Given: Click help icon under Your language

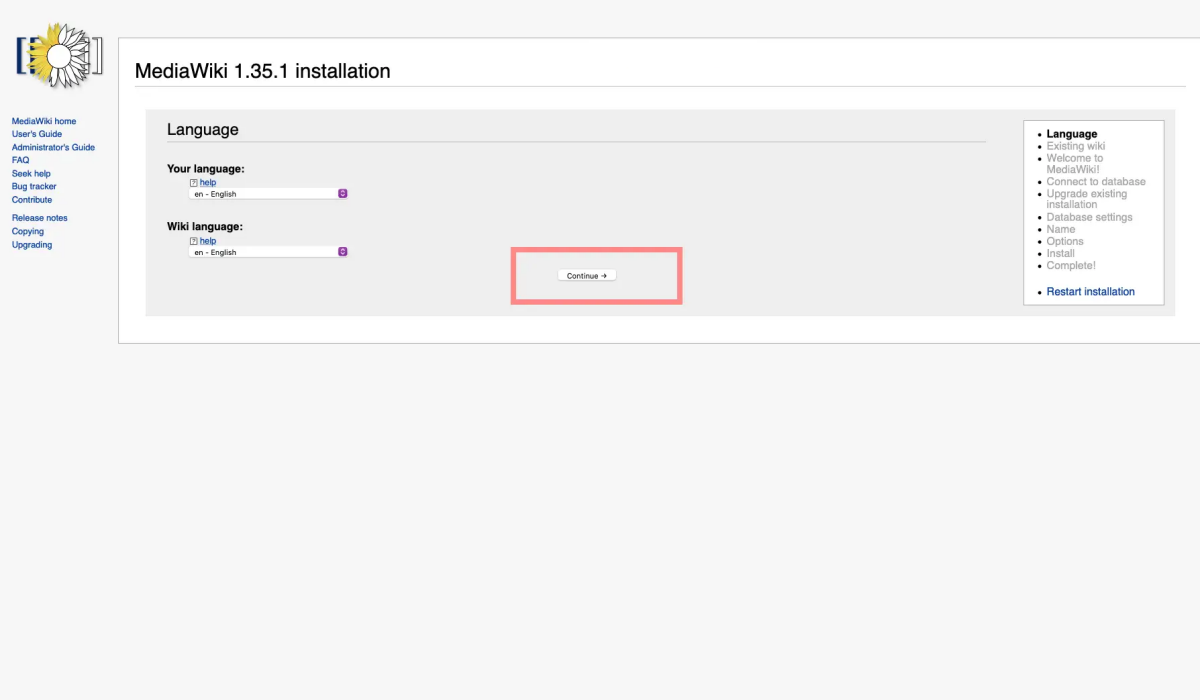Looking at the screenshot, I should tap(193, 183).
